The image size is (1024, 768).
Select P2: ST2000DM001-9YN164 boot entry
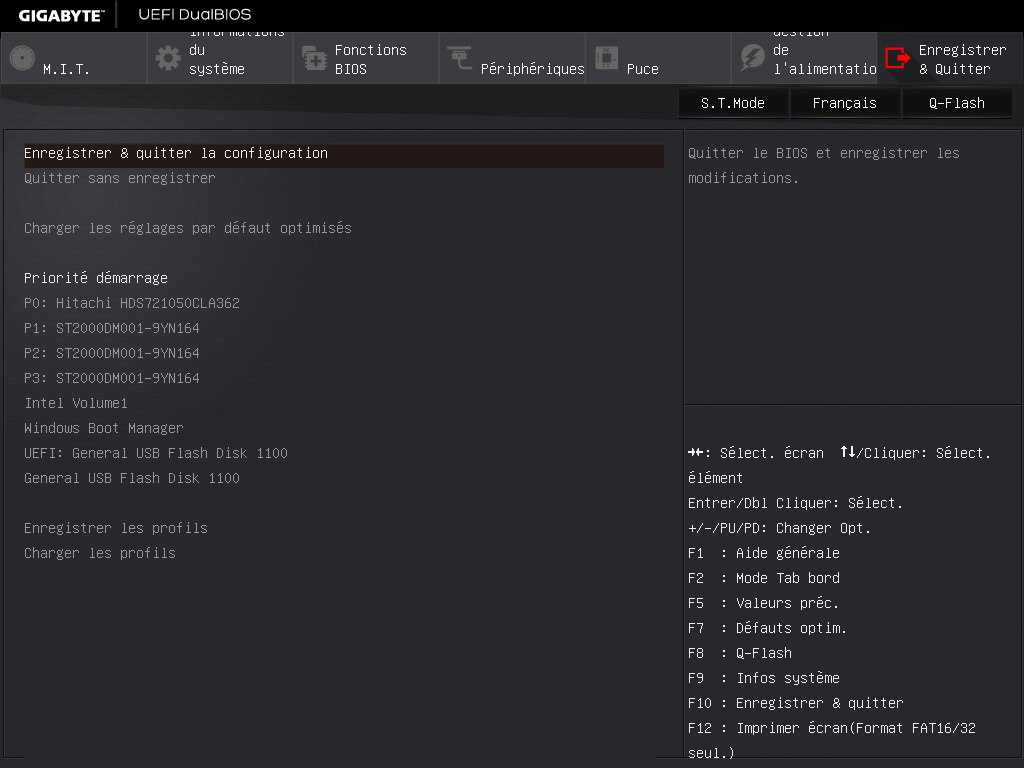pos(112,353)
